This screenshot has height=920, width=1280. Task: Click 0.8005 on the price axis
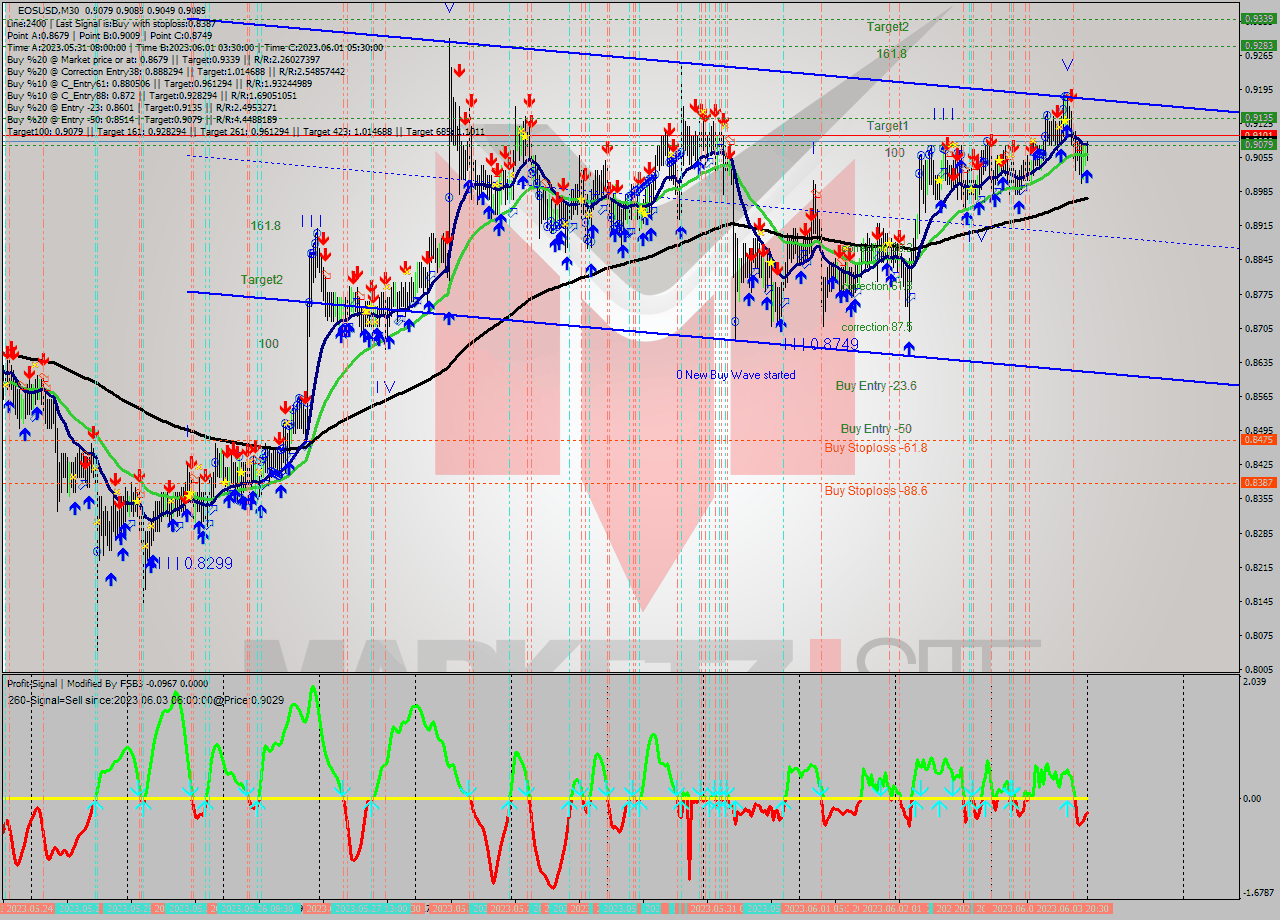[x=1257, y=669]
